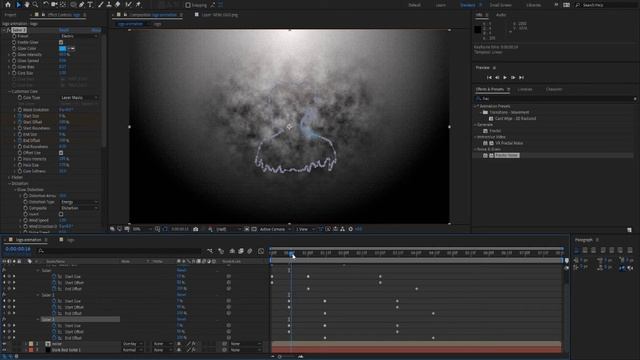Viewport: 640px width, 360px height.
Task: Toggle the viewer transparency grid button
Action: 254,229
